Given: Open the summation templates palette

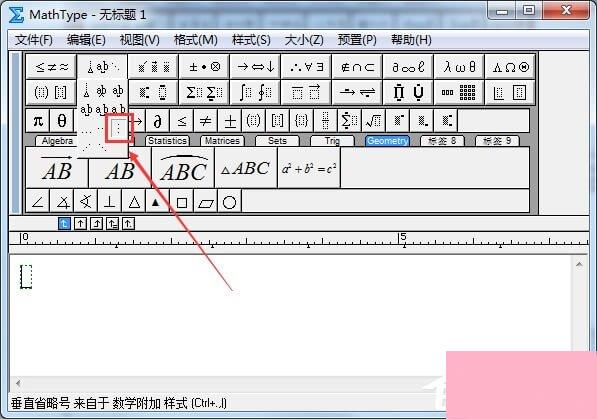Looking at the screenshot, I should pos(204,92).
